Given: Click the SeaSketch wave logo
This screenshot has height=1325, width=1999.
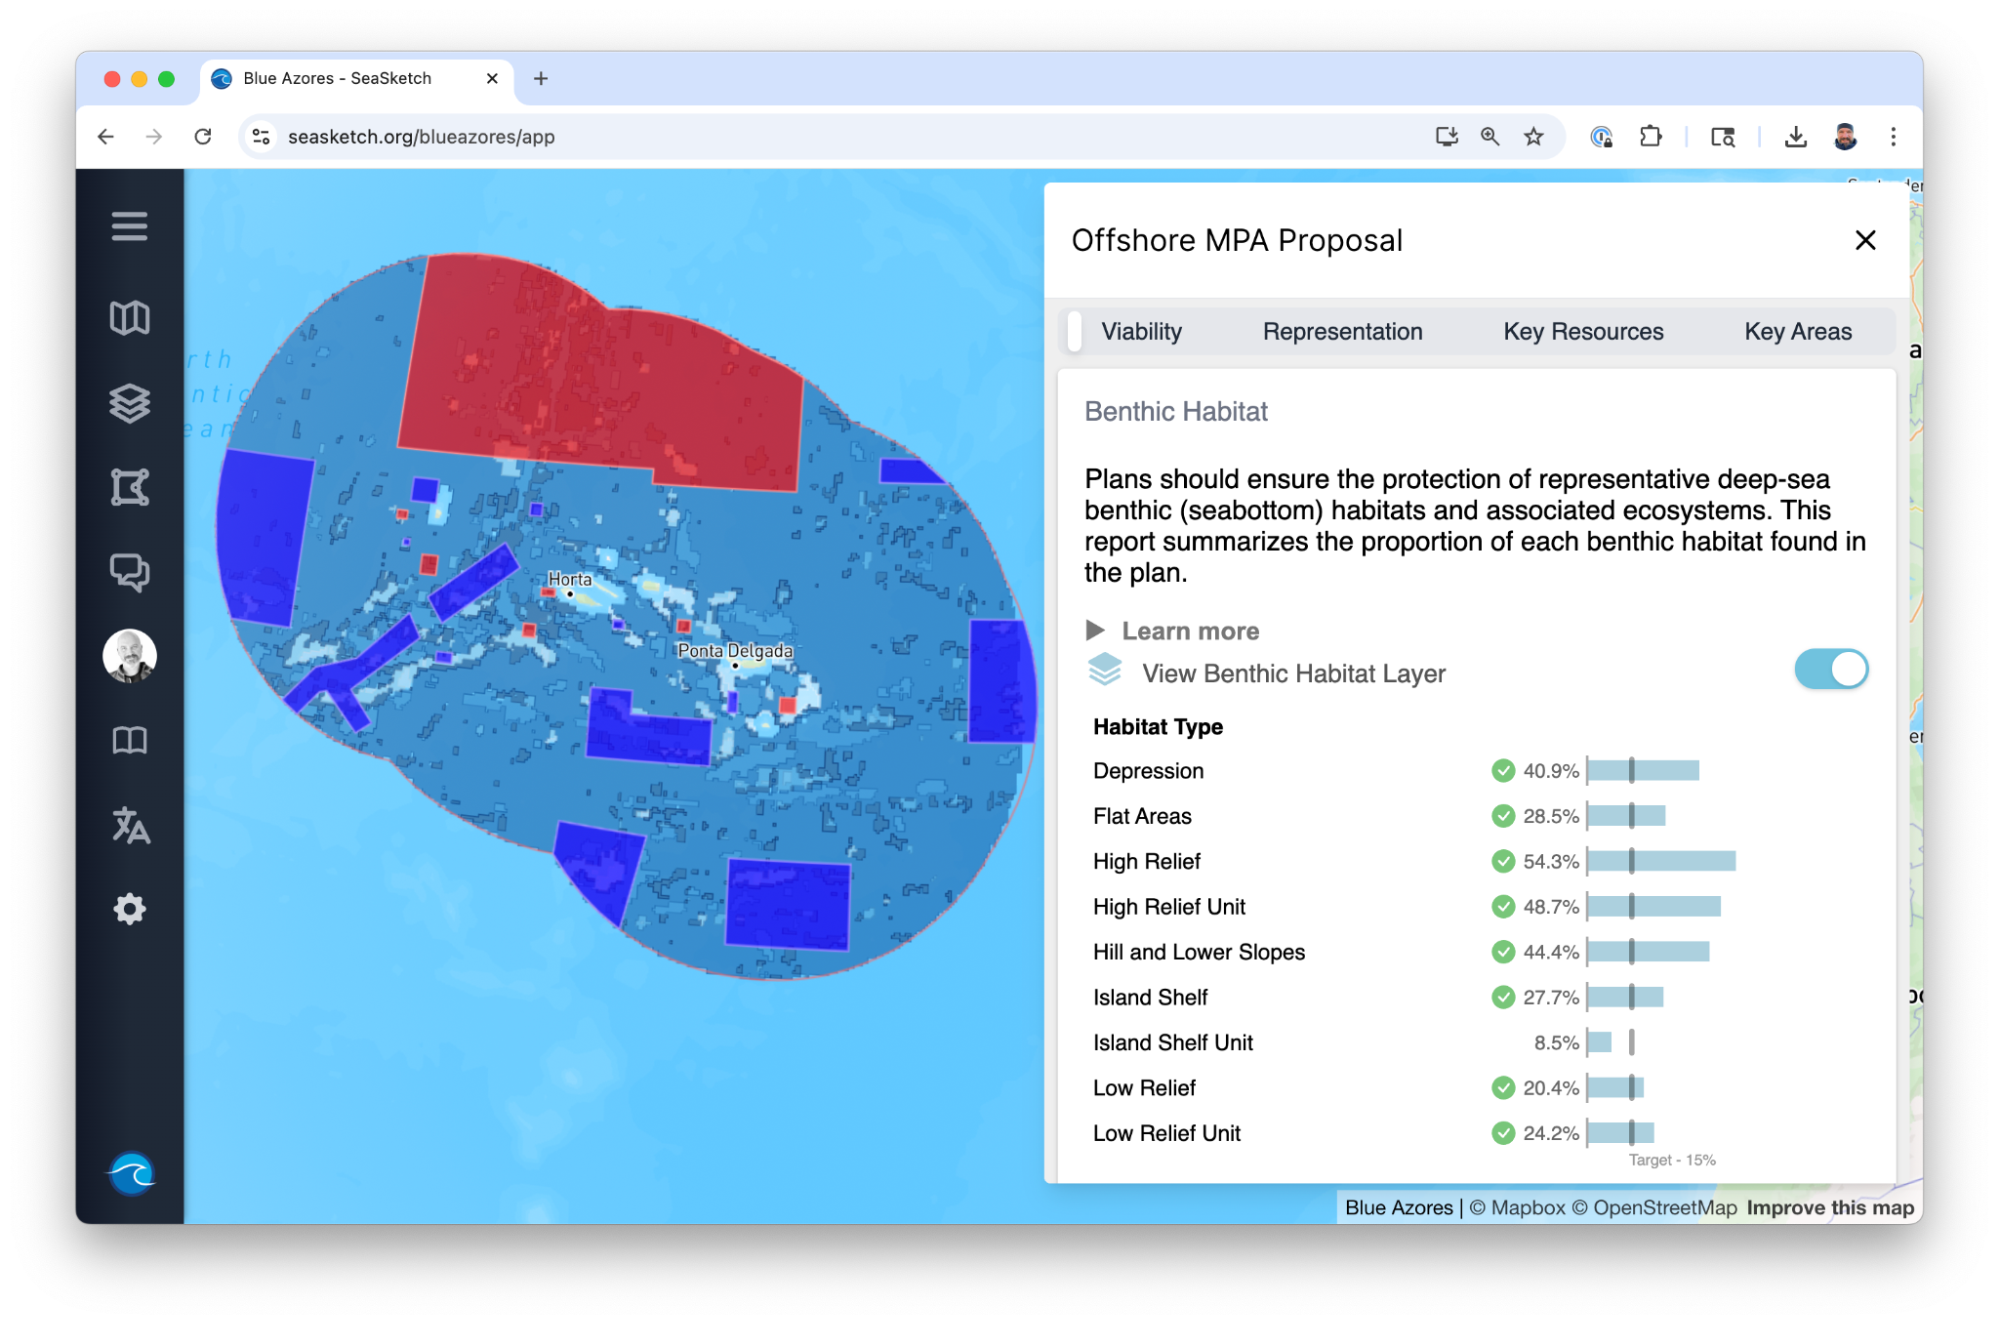Looking at the screenshot, I should 131,1173.
